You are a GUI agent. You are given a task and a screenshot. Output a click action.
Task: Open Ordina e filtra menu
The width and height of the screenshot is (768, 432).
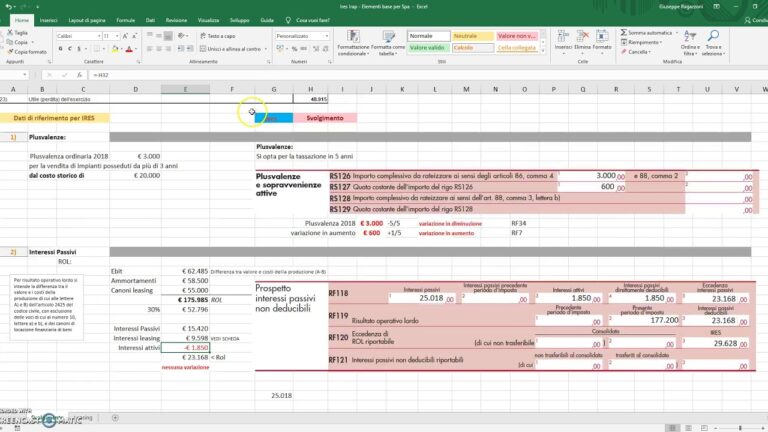690,43
